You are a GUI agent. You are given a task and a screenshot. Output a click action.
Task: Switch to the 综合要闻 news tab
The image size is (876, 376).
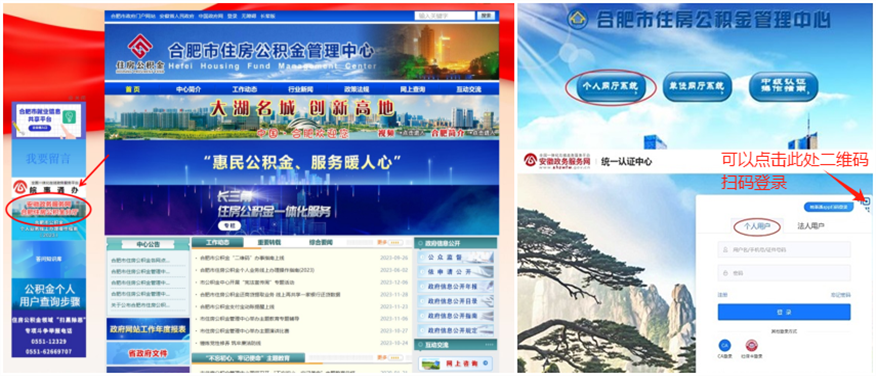pyautogui.click(x=320, y=242)
